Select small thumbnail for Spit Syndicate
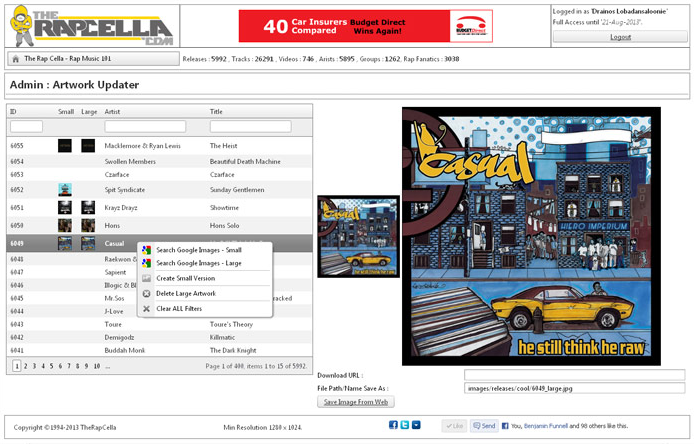694x444 pixels. pyautogui.click(x=65, y=190)
